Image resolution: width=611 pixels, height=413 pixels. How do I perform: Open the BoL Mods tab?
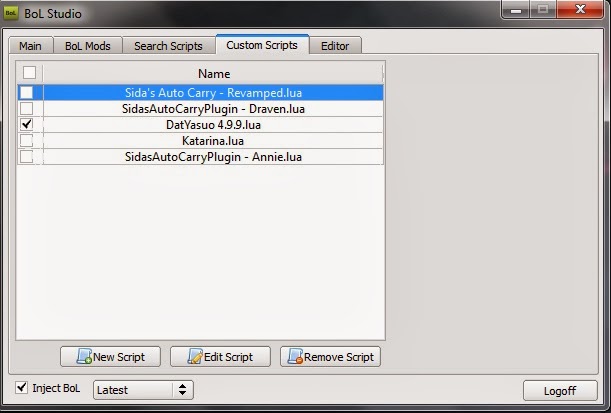point(88,46)
